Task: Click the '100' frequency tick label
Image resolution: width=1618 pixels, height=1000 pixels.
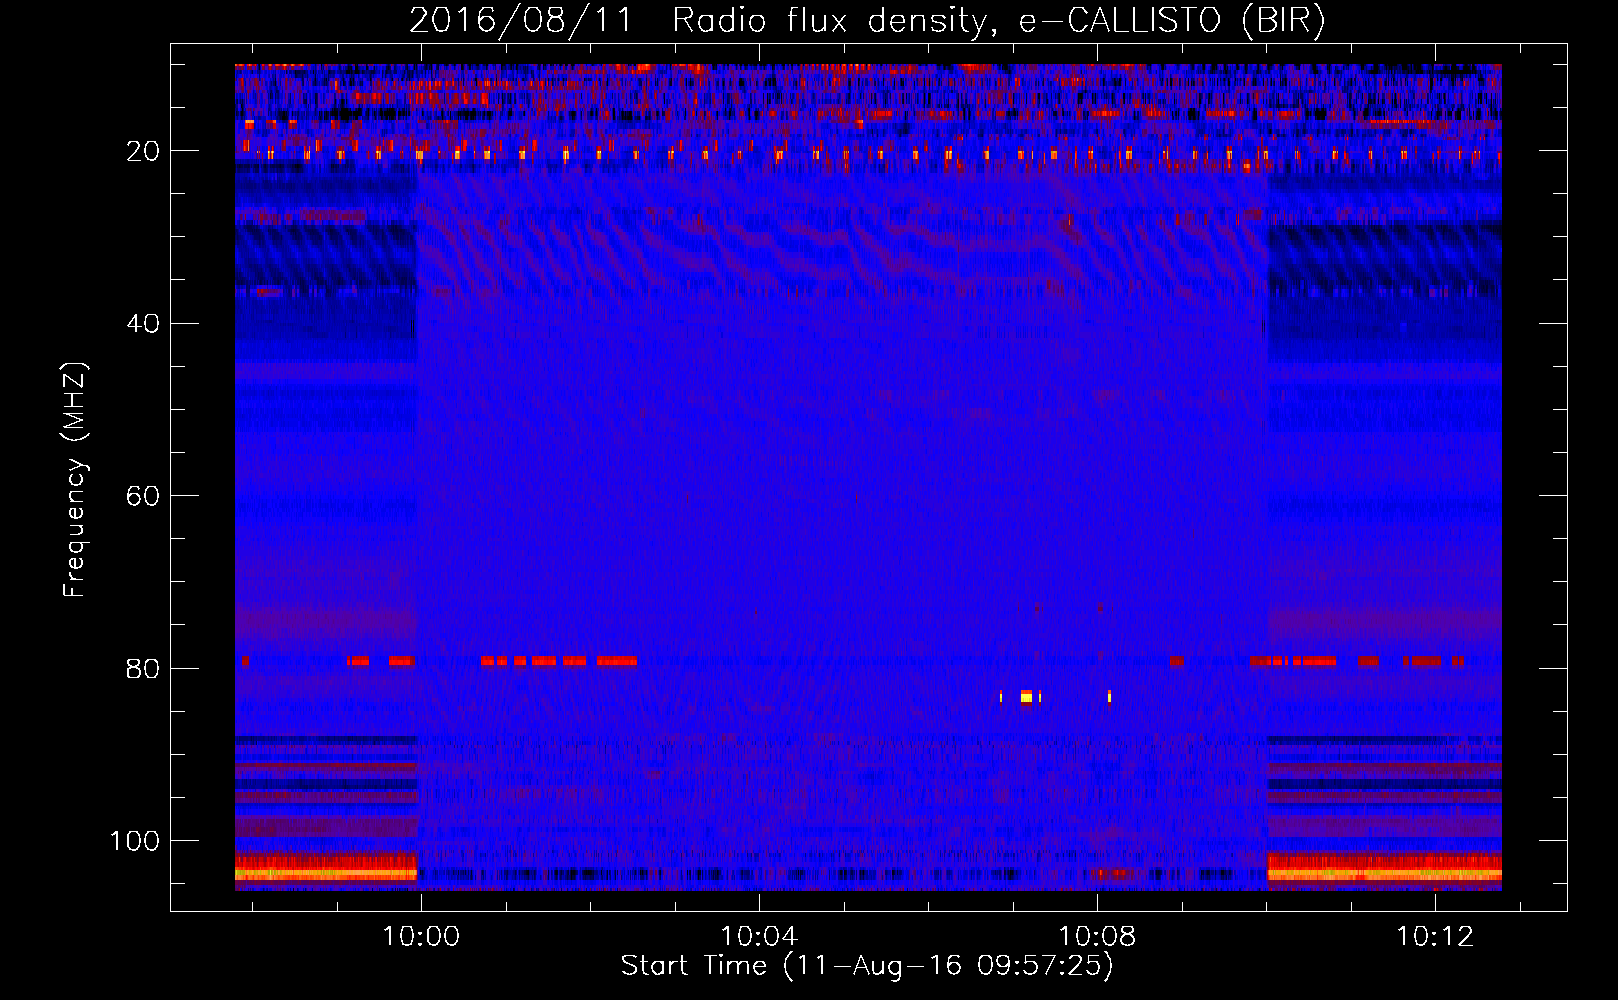Action: point(135,841)
